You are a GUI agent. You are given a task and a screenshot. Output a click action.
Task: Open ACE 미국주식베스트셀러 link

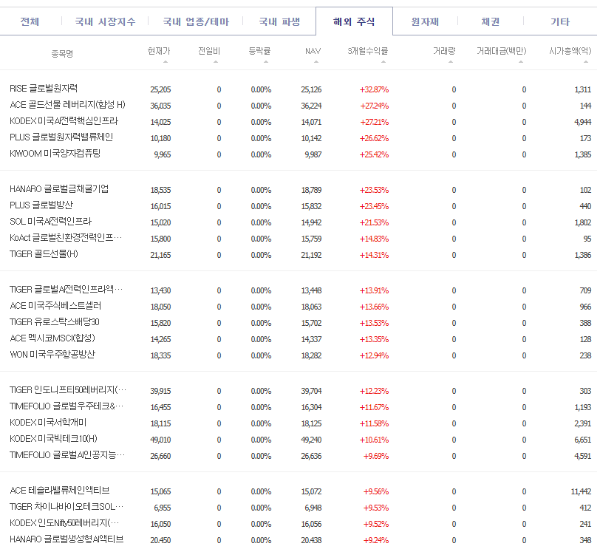click(x=55, y=306)
